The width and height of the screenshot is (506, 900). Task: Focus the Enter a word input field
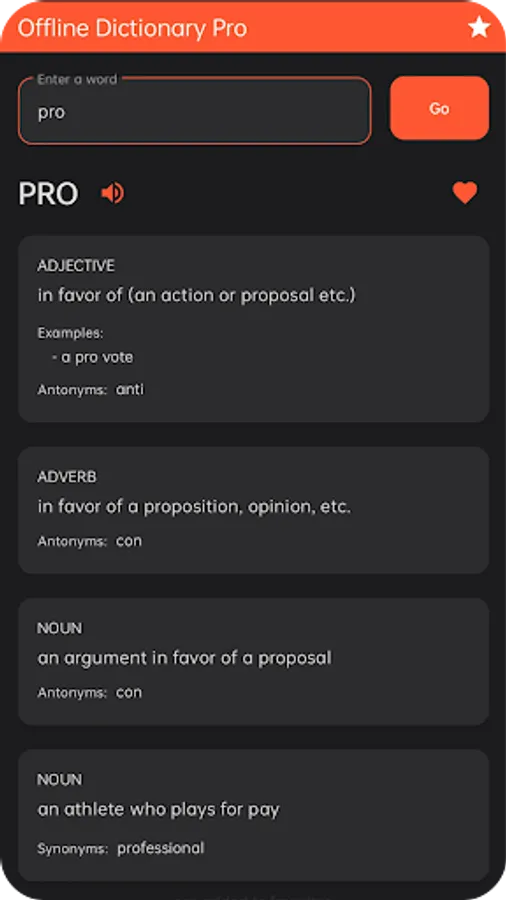194,110
